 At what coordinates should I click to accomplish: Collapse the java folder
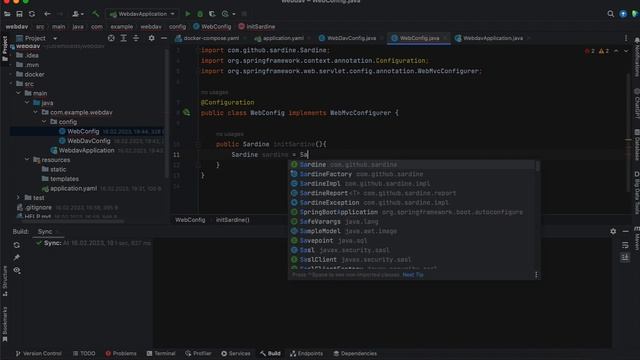click(27, 103)
